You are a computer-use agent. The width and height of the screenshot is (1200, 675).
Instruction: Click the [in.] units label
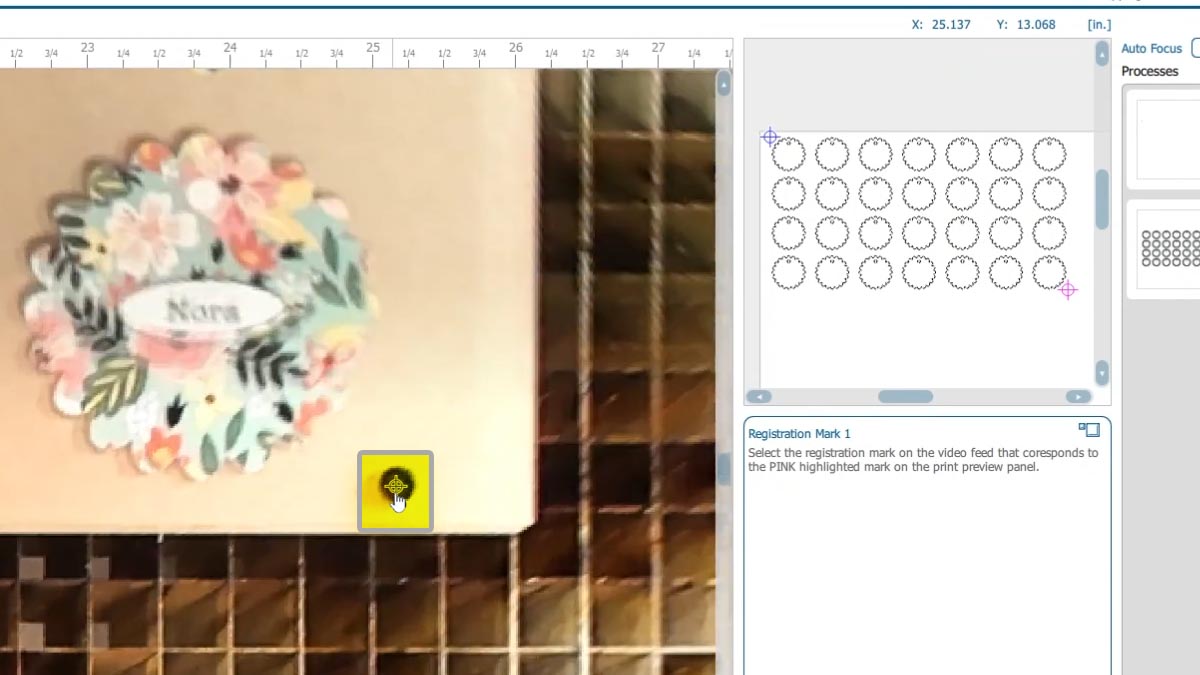pyautogui.click(x=1098, y=25)
